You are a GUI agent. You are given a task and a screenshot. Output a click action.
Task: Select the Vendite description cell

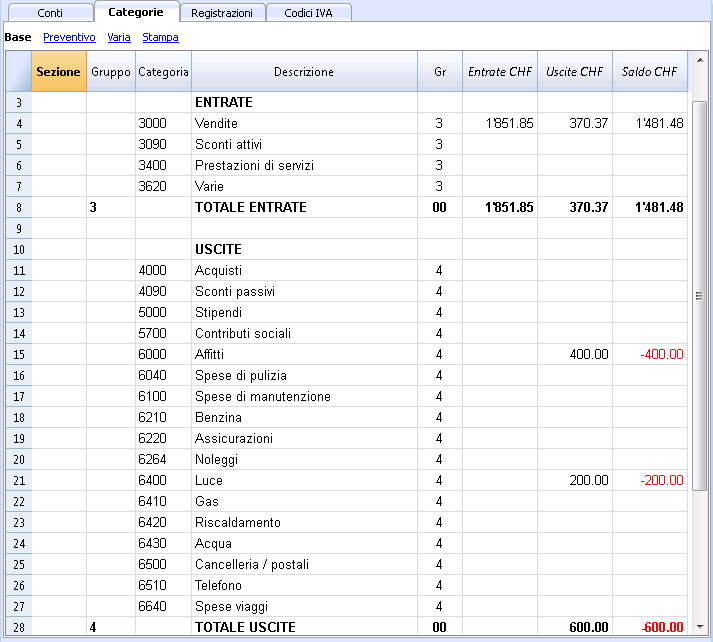pos(304,123)
